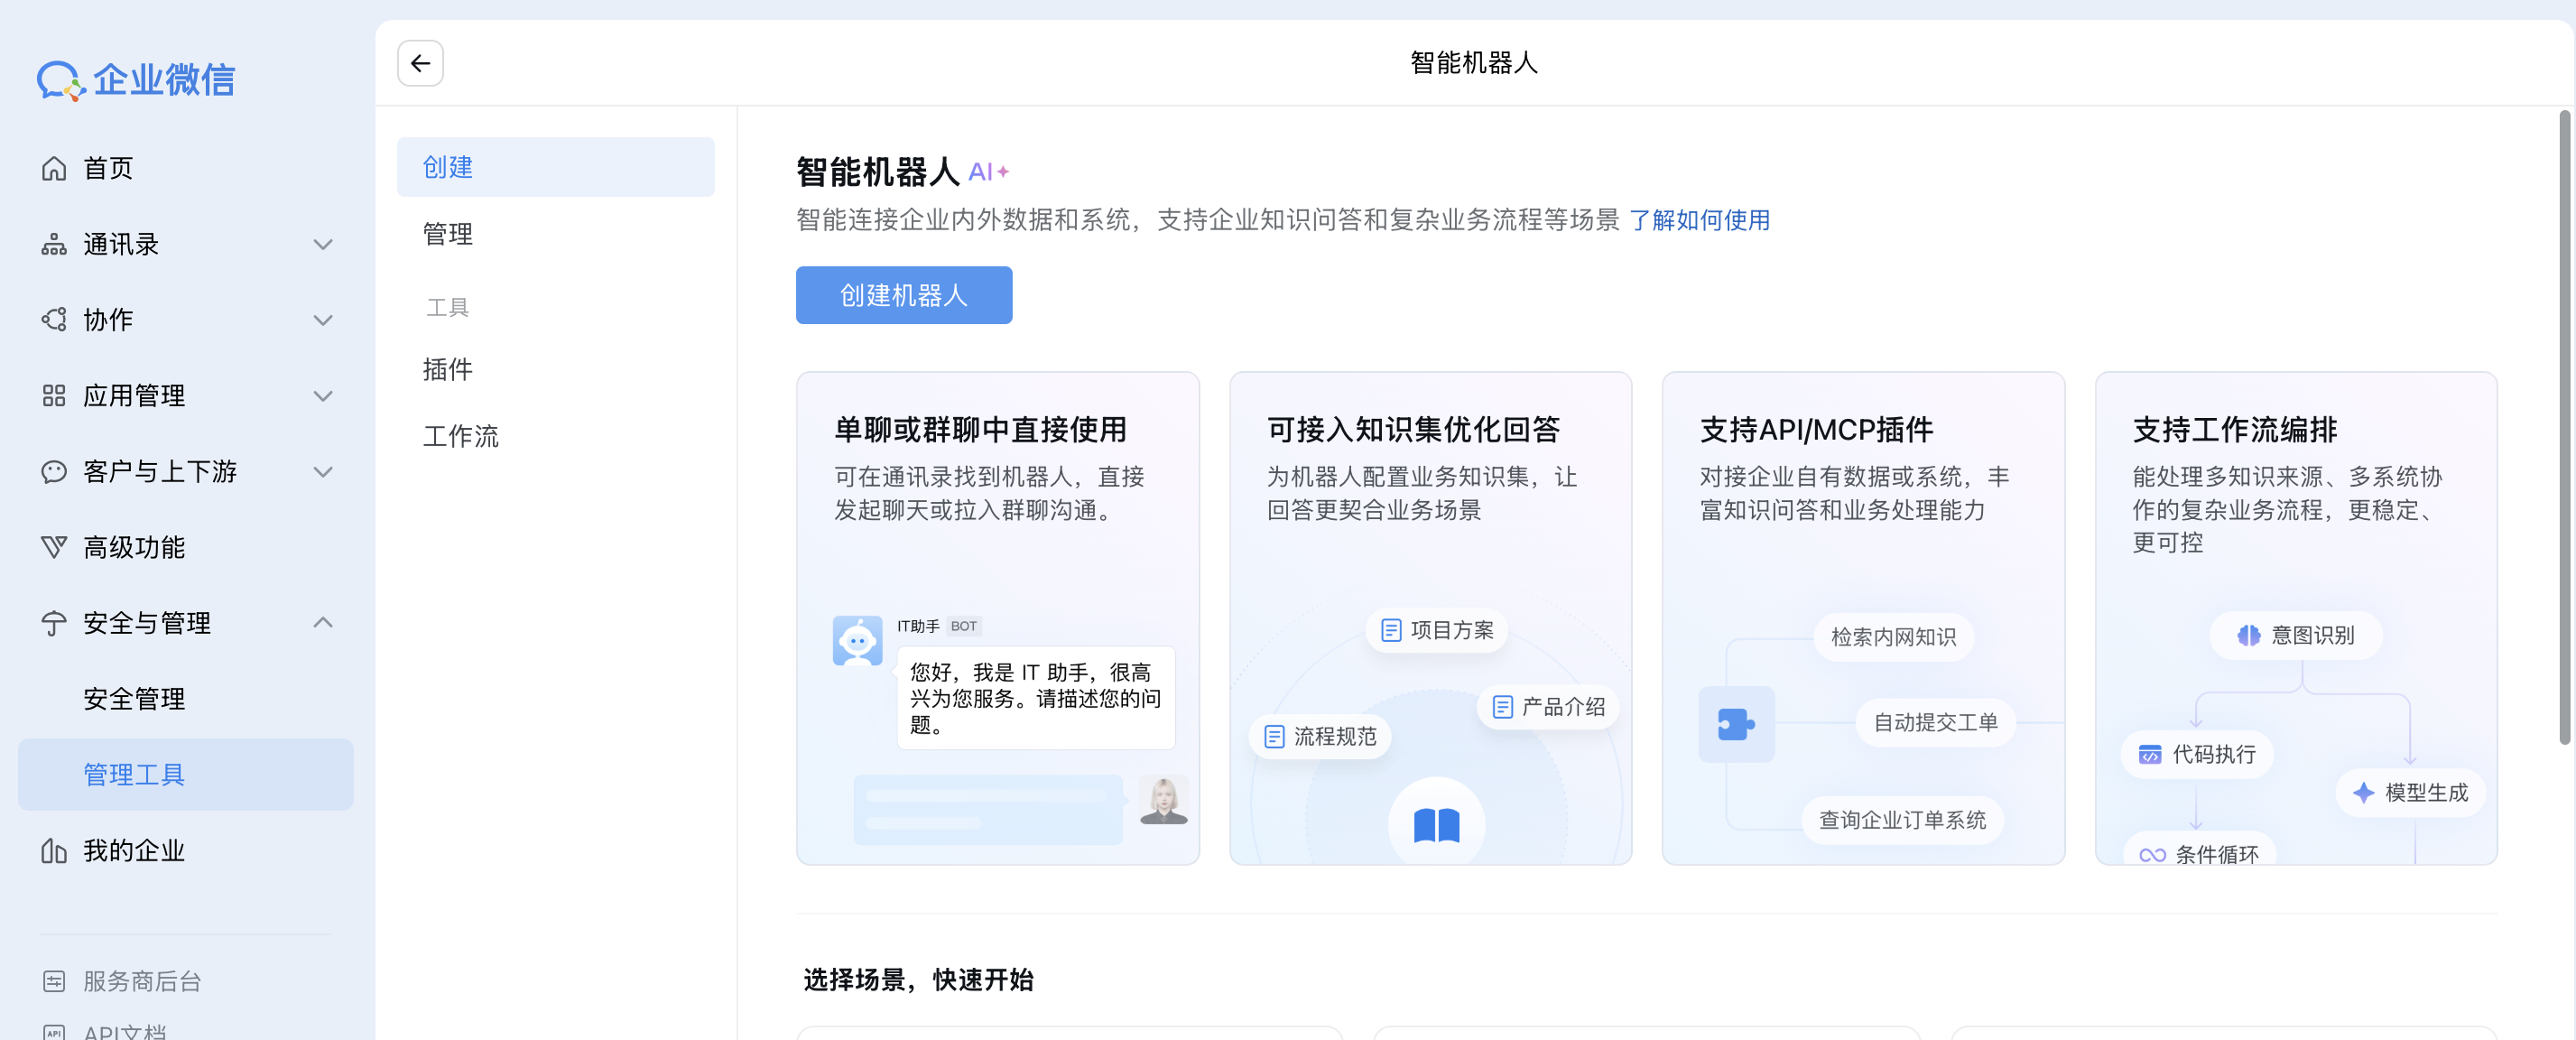Screen dimensions: 2576x1040
Task: Open 服务商后台 link
Action: pos(142,981)
